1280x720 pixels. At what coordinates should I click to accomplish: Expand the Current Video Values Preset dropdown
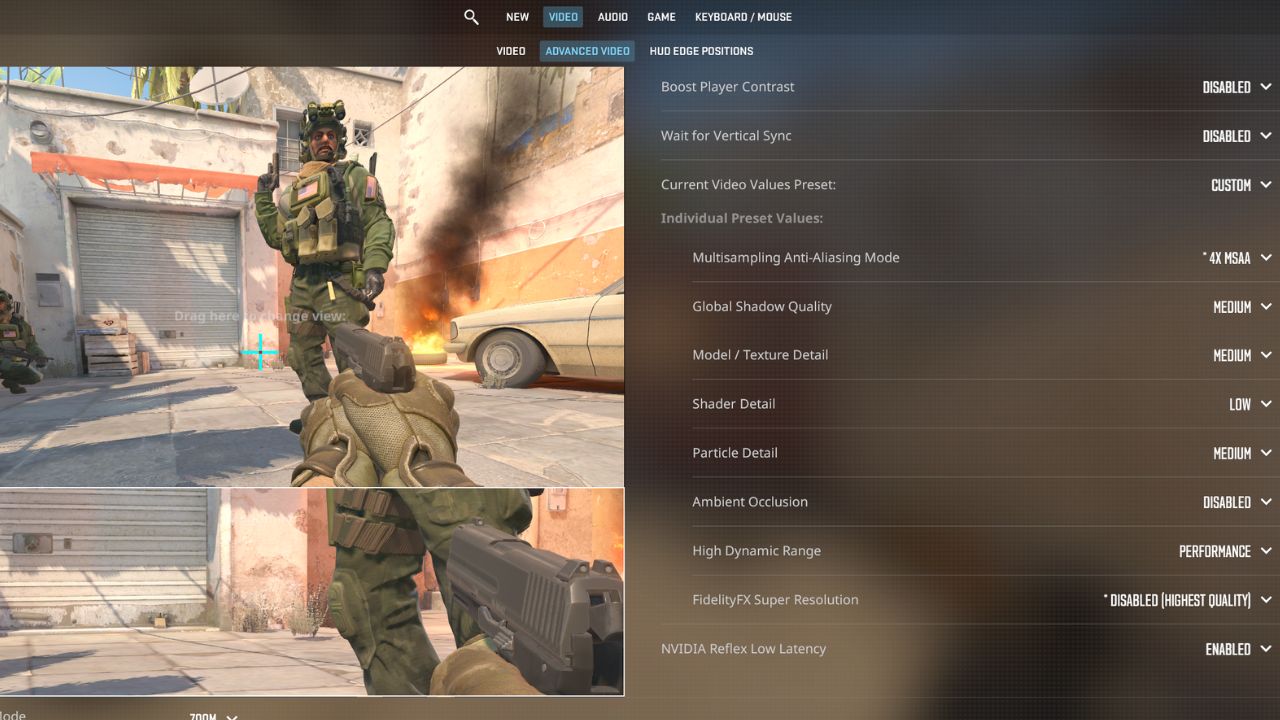(1240, 185)
